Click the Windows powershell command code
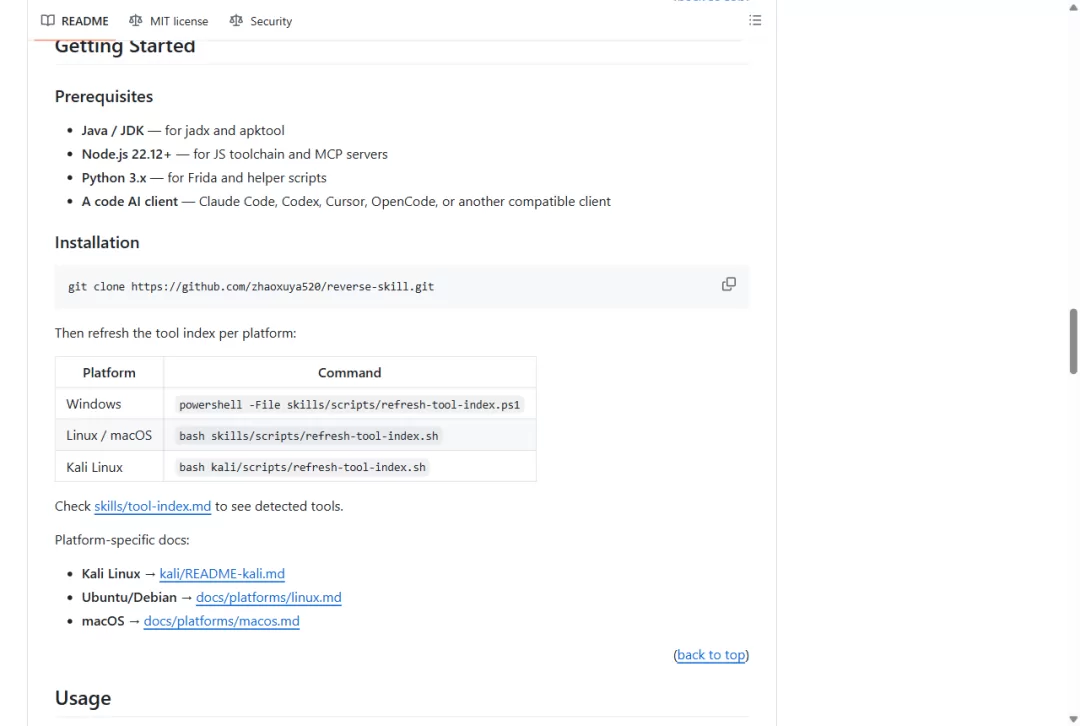Screen dimensions: 1080x726 pyautogui.click(x=349, y=405)
